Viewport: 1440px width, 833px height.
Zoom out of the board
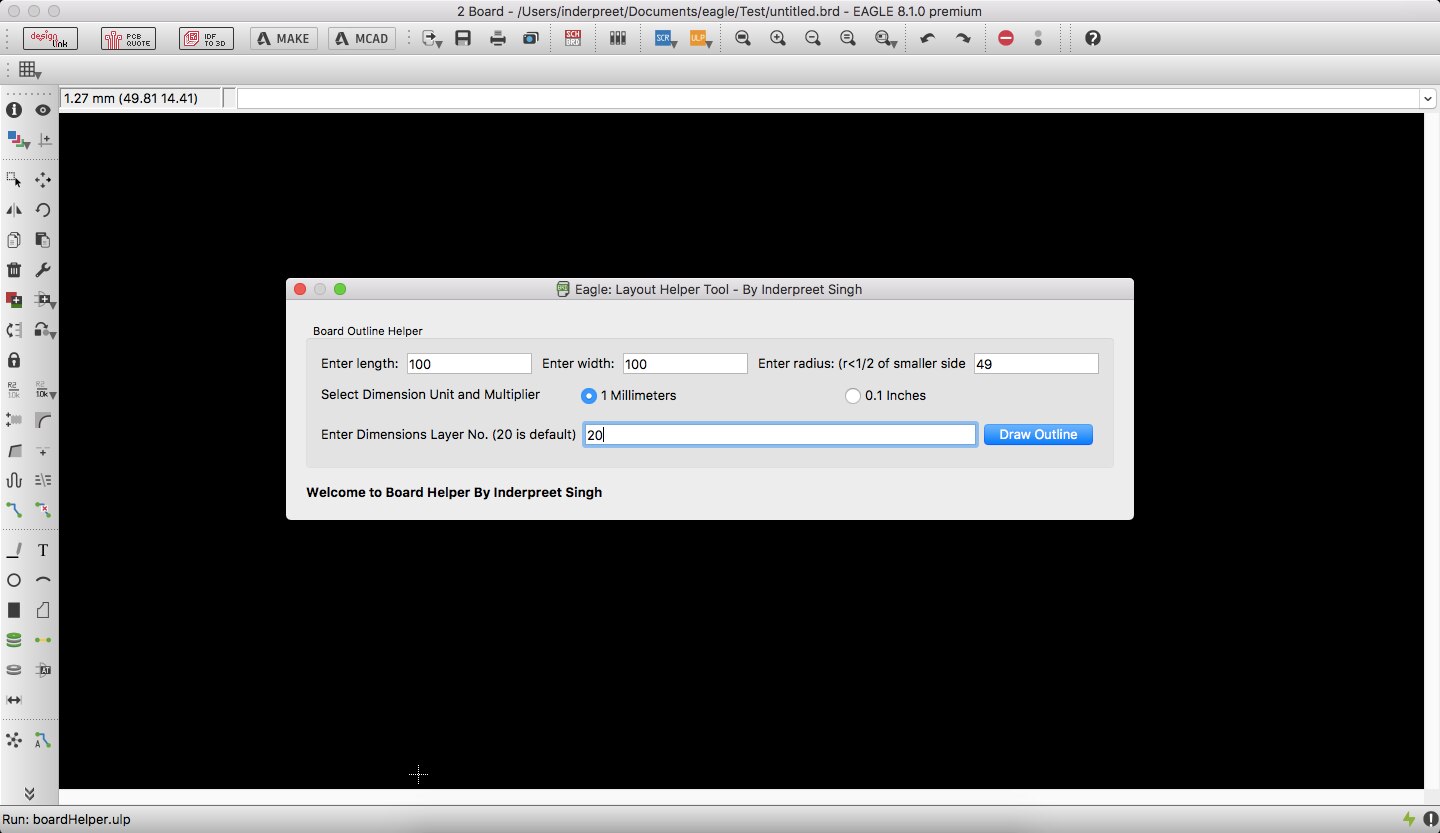point(813,38)
